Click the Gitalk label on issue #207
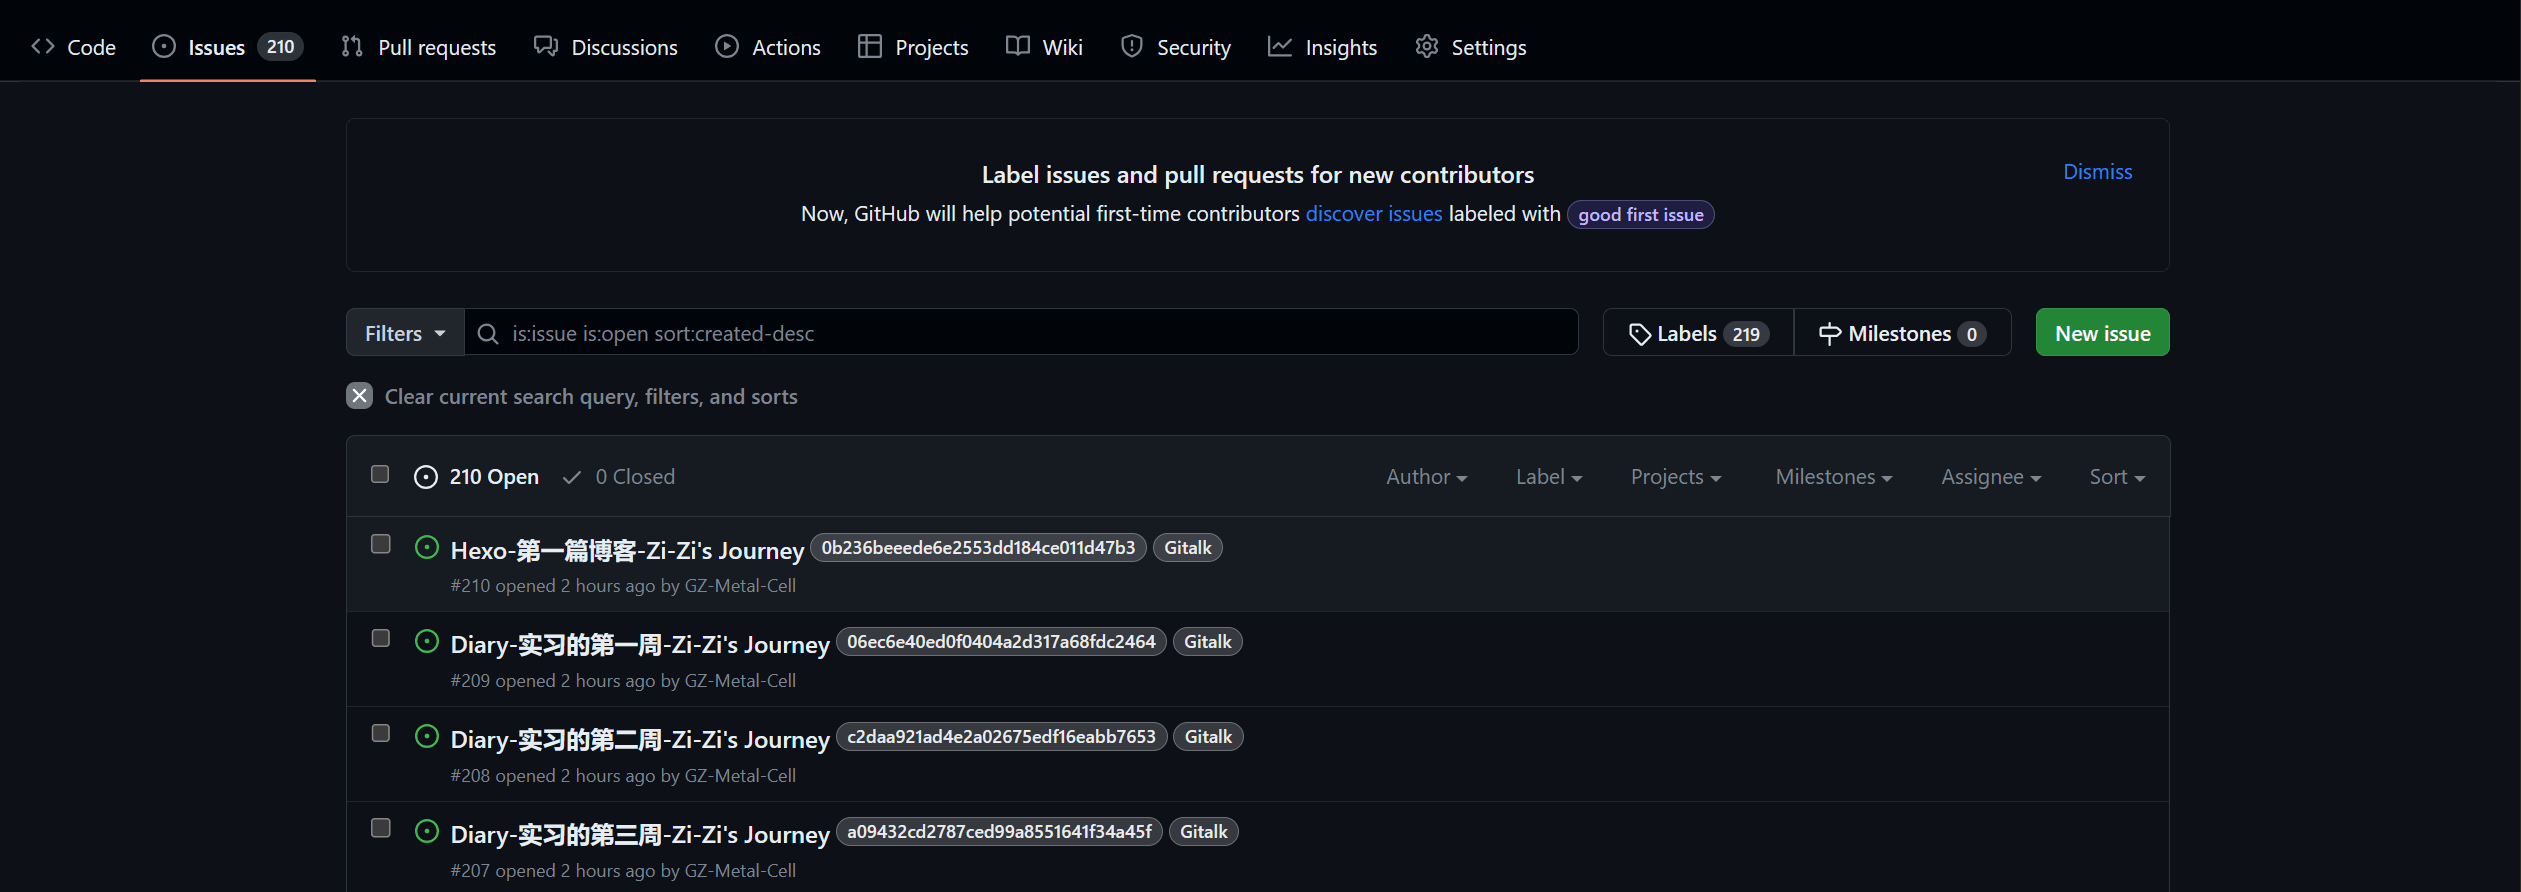 click(x=1204, y=832)
